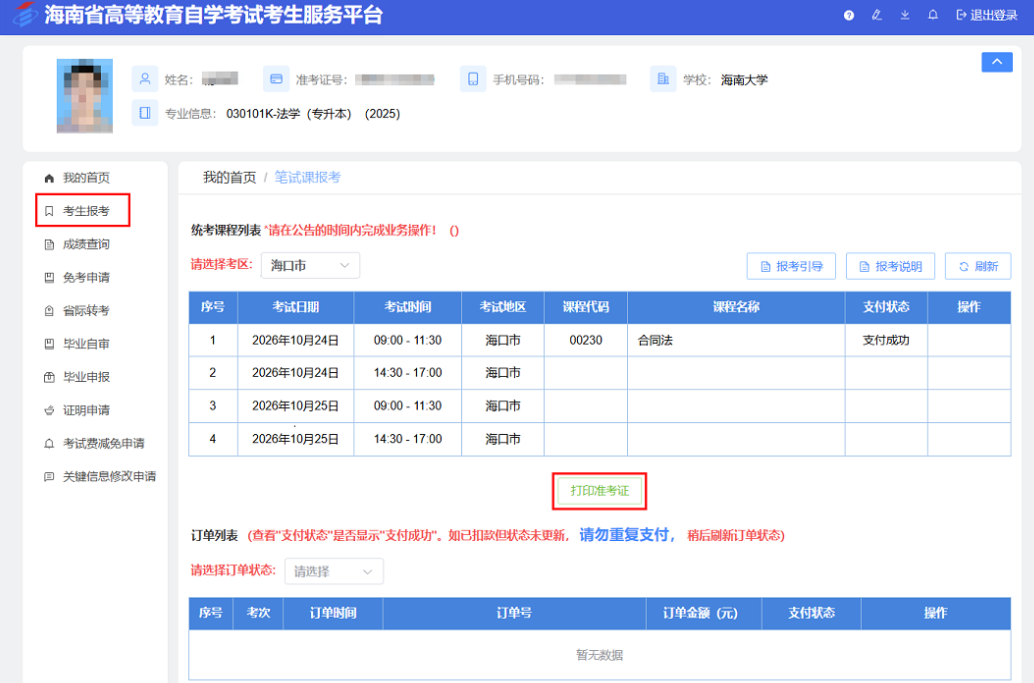Click the edit pencil icon in header
Viewport: 1034px width, 683px height.
pyautogui.click(x=876, y=15)
